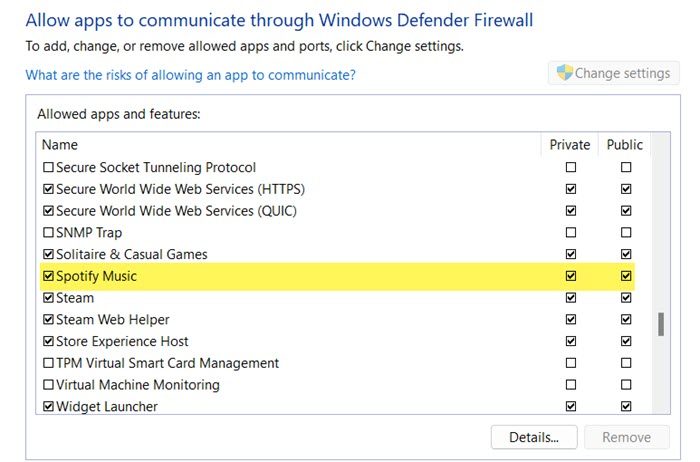This screenshot has height=462, width=700.
Task: Click the Private column header
Action: [570, 145]
